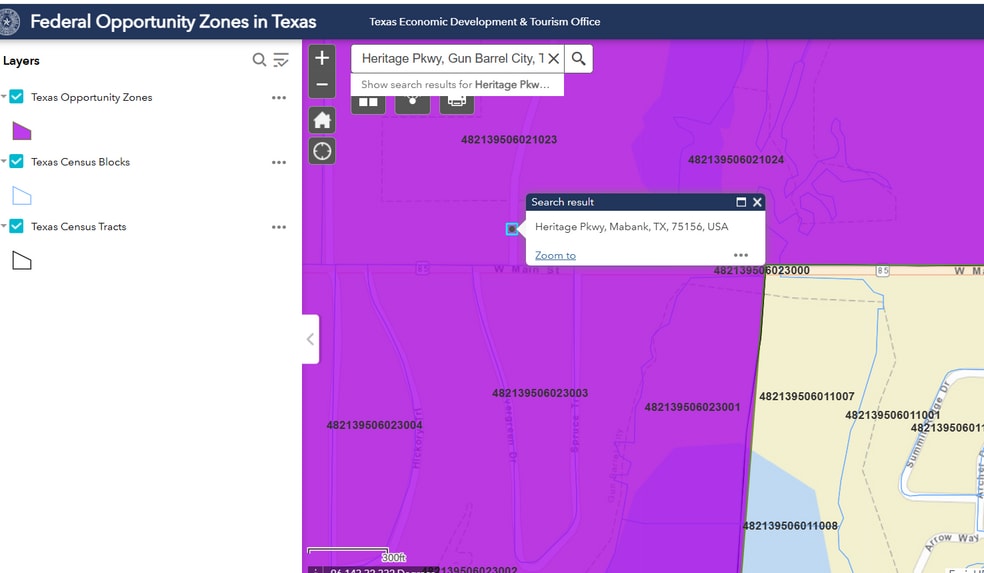Screen dimensions: 984x573
Task: Open more actions in Search result popup
Action: tap(741, 255)
